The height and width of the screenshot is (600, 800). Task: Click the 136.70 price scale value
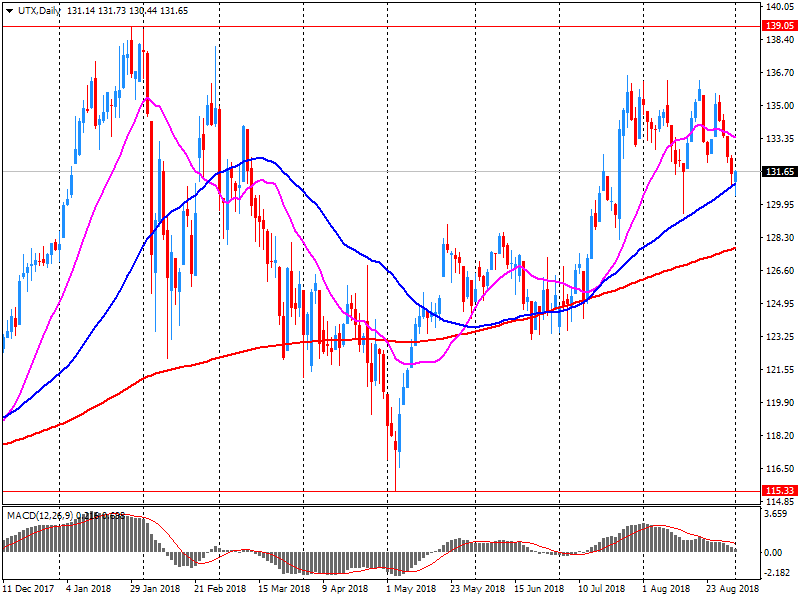coord(780,73)
